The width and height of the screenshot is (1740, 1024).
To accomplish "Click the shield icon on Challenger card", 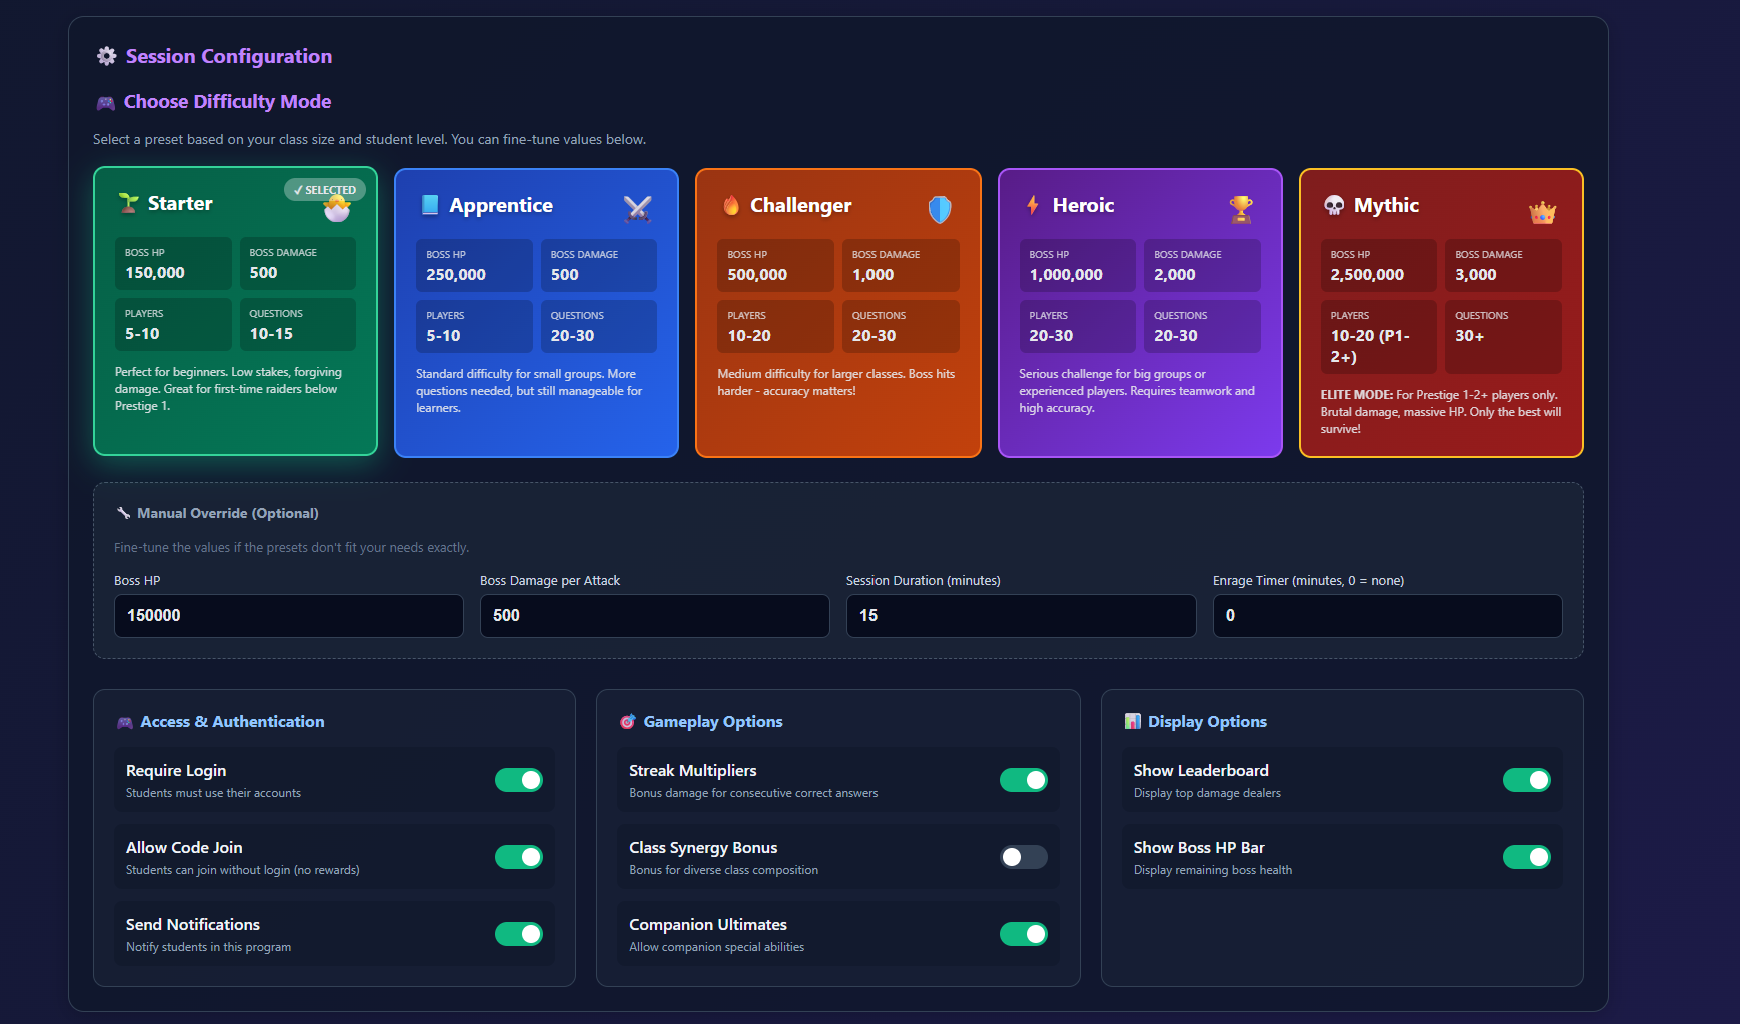I will click(939, 208).
